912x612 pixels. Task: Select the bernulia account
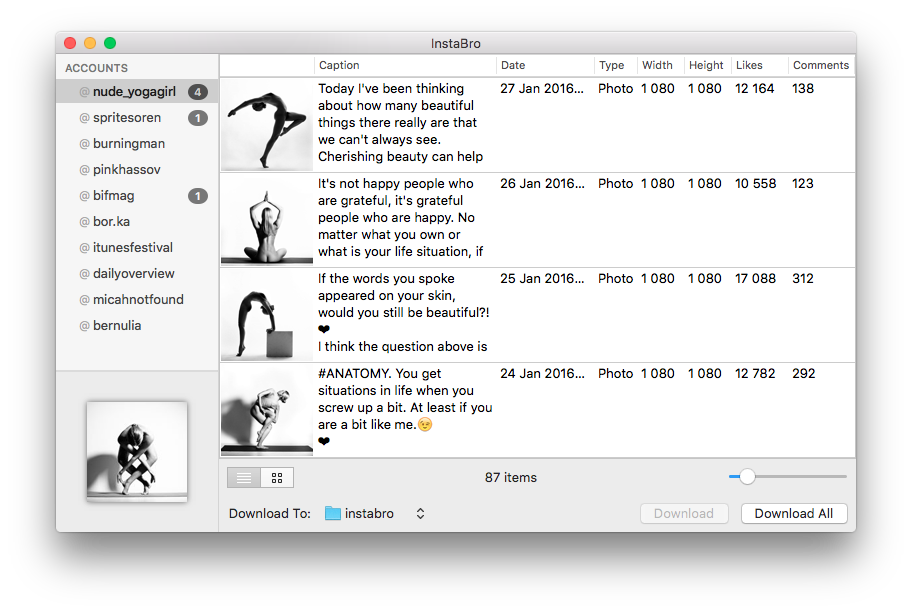[137, 325]
